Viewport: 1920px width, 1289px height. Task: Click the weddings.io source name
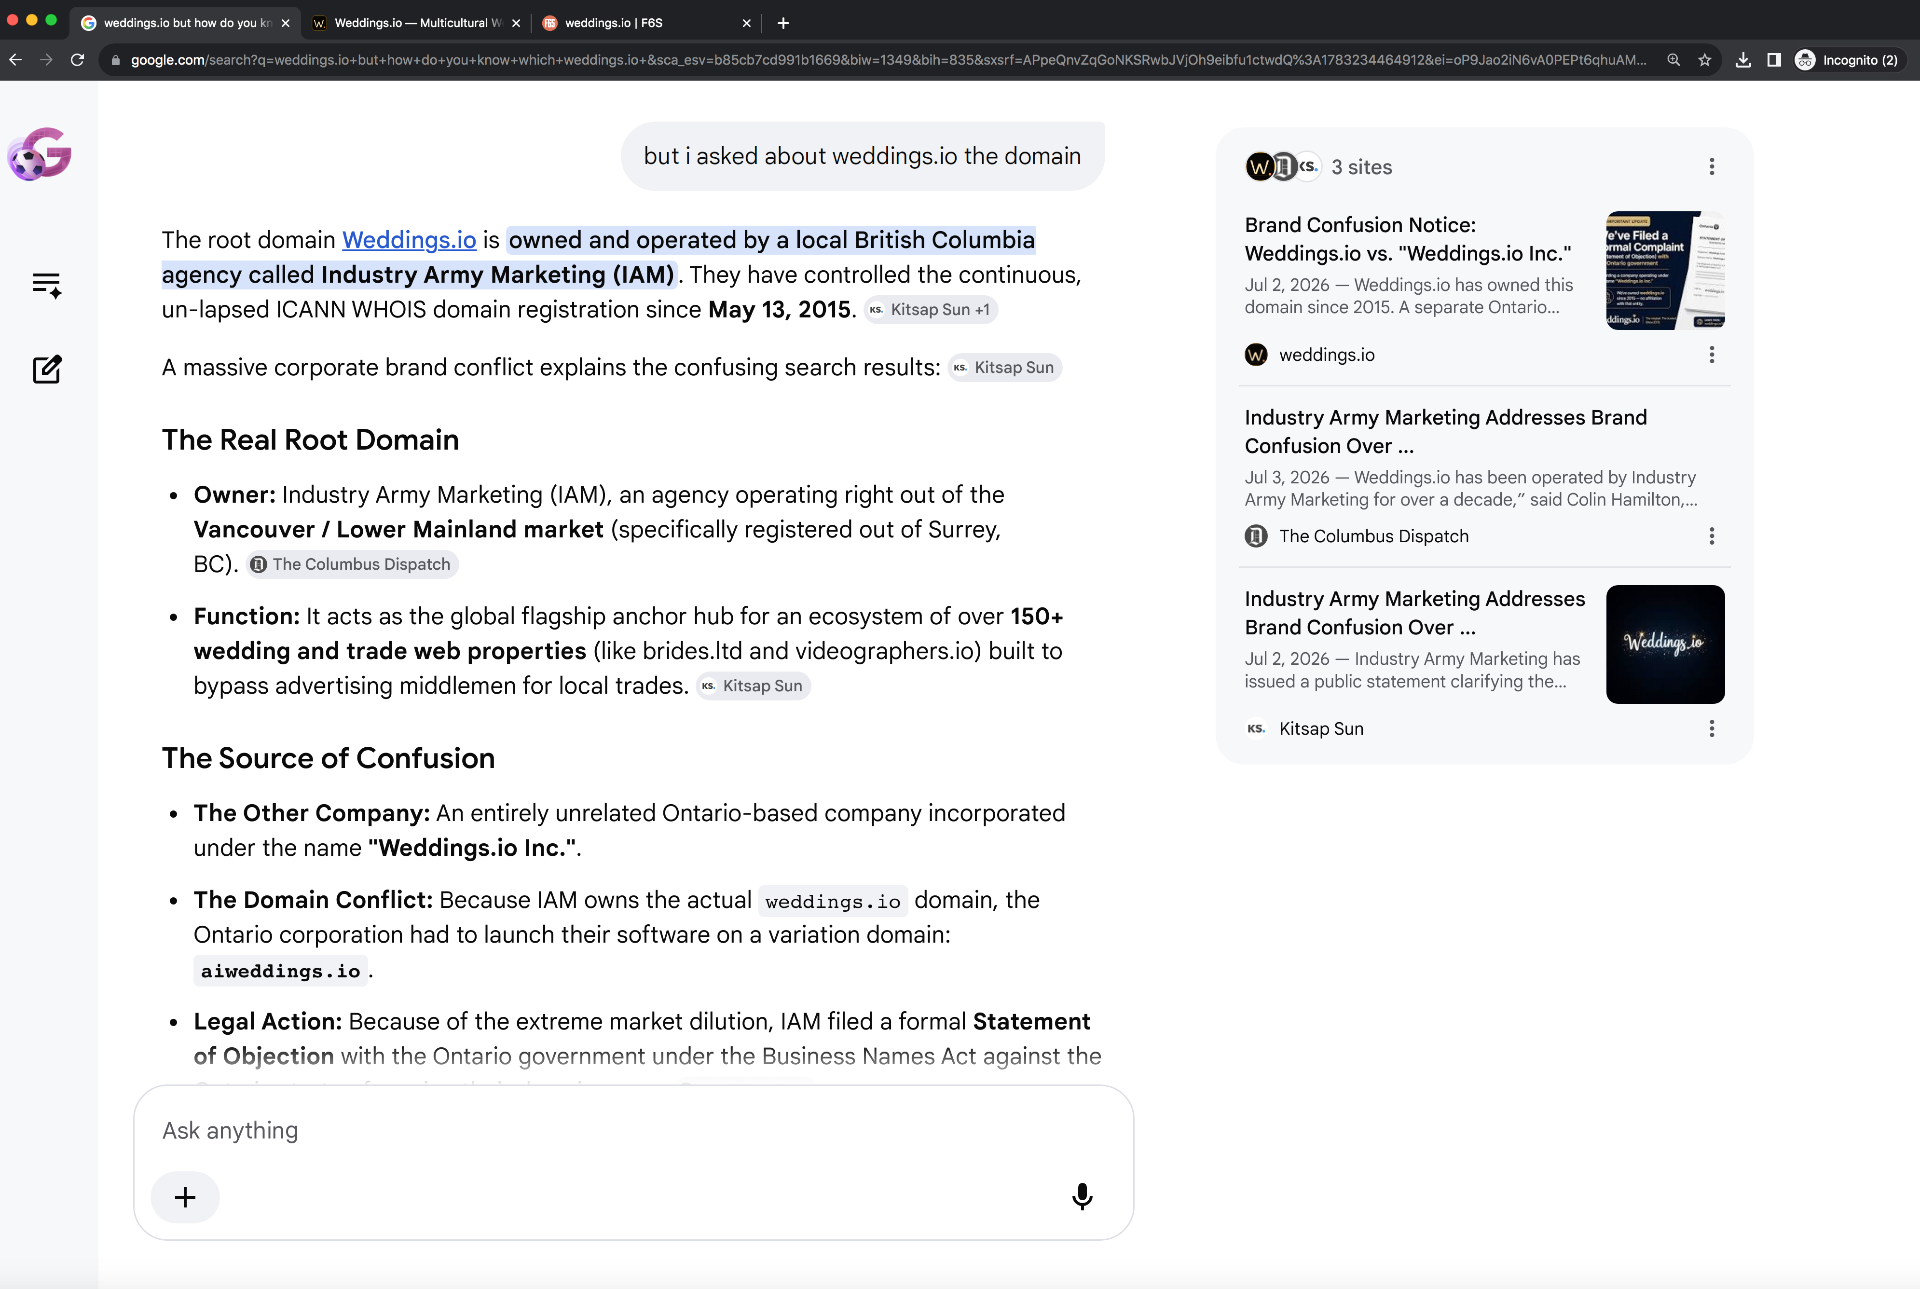tap(1326, 355)
